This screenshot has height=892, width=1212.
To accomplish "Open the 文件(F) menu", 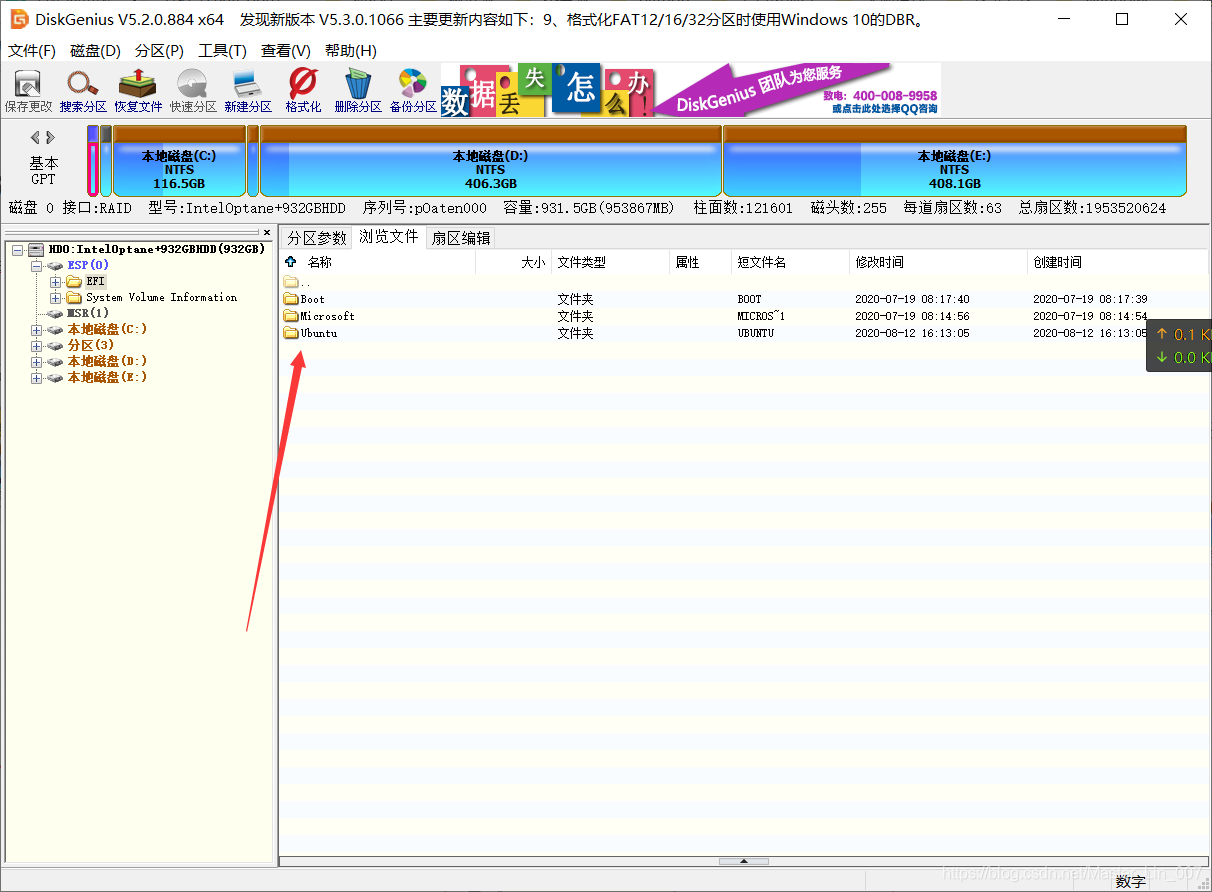I will (32, 51).
